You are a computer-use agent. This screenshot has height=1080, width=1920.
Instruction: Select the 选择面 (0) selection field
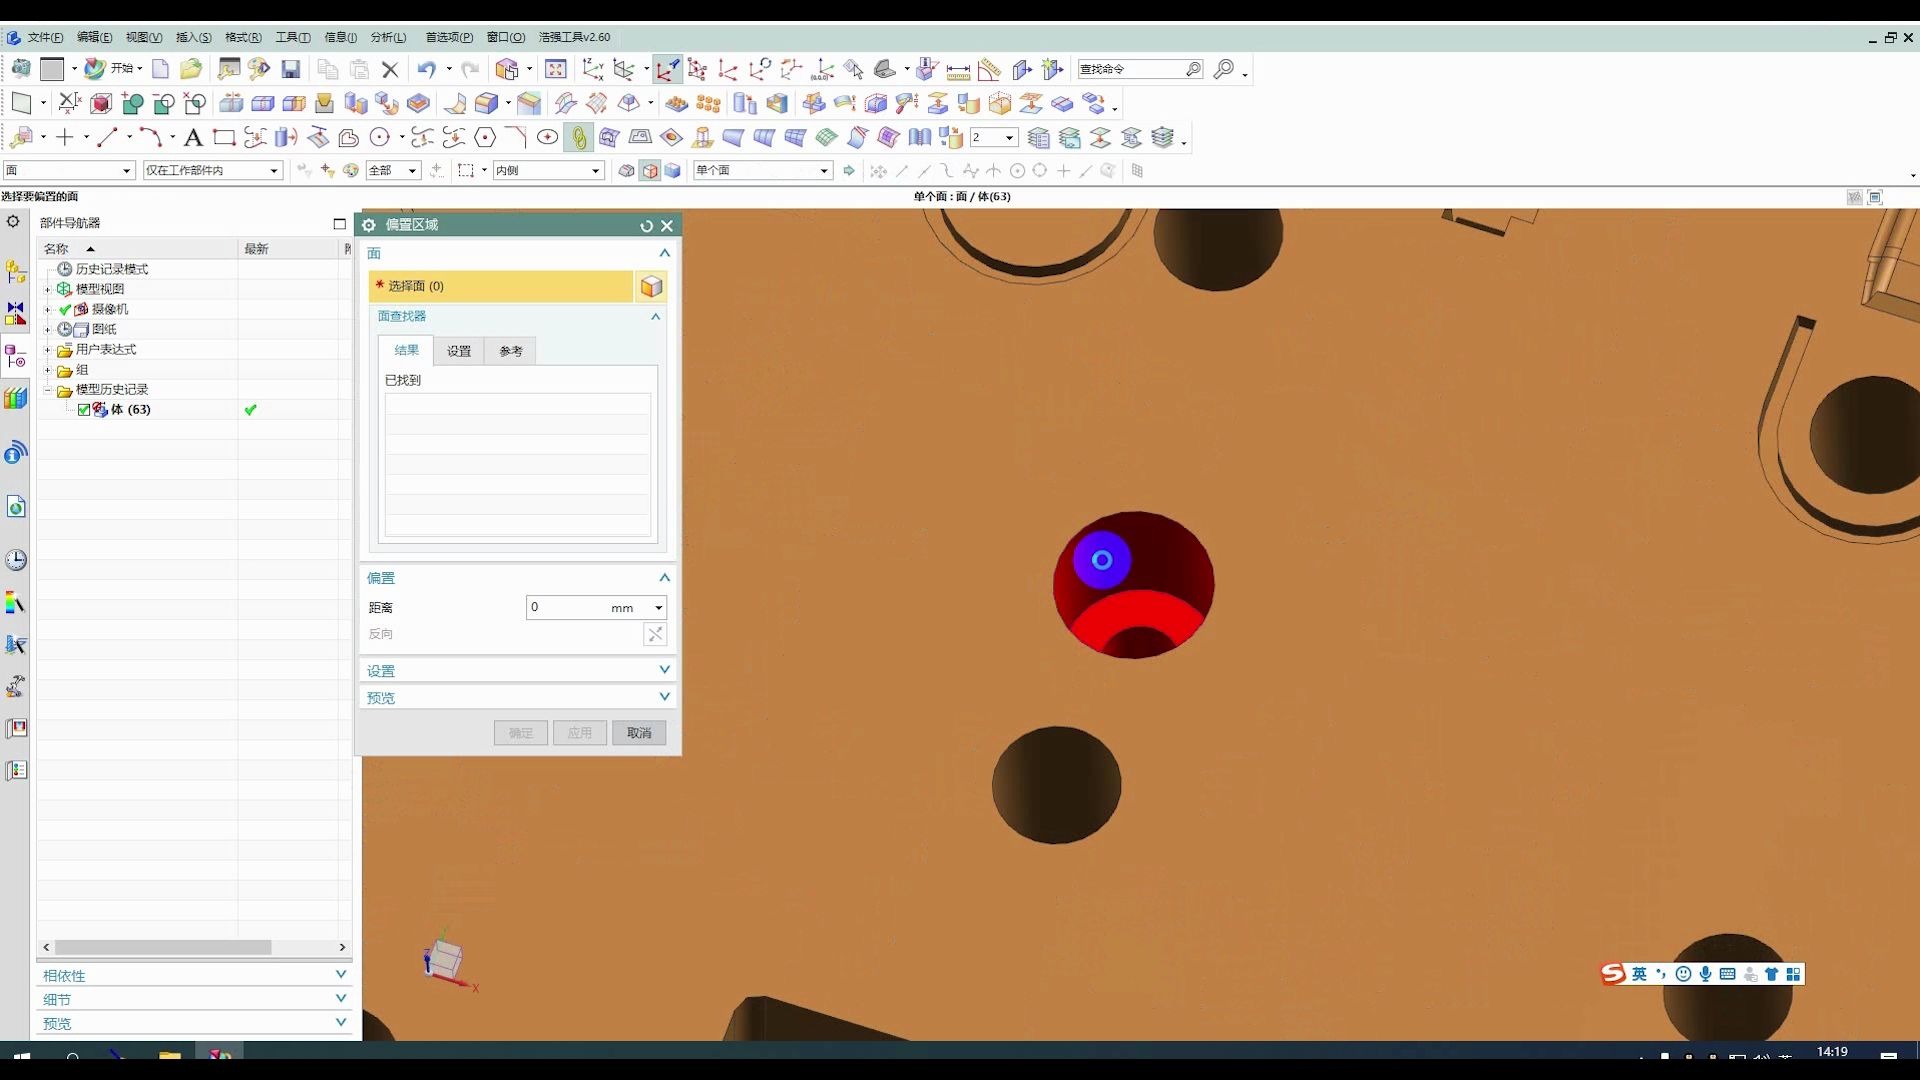(501, 286)
